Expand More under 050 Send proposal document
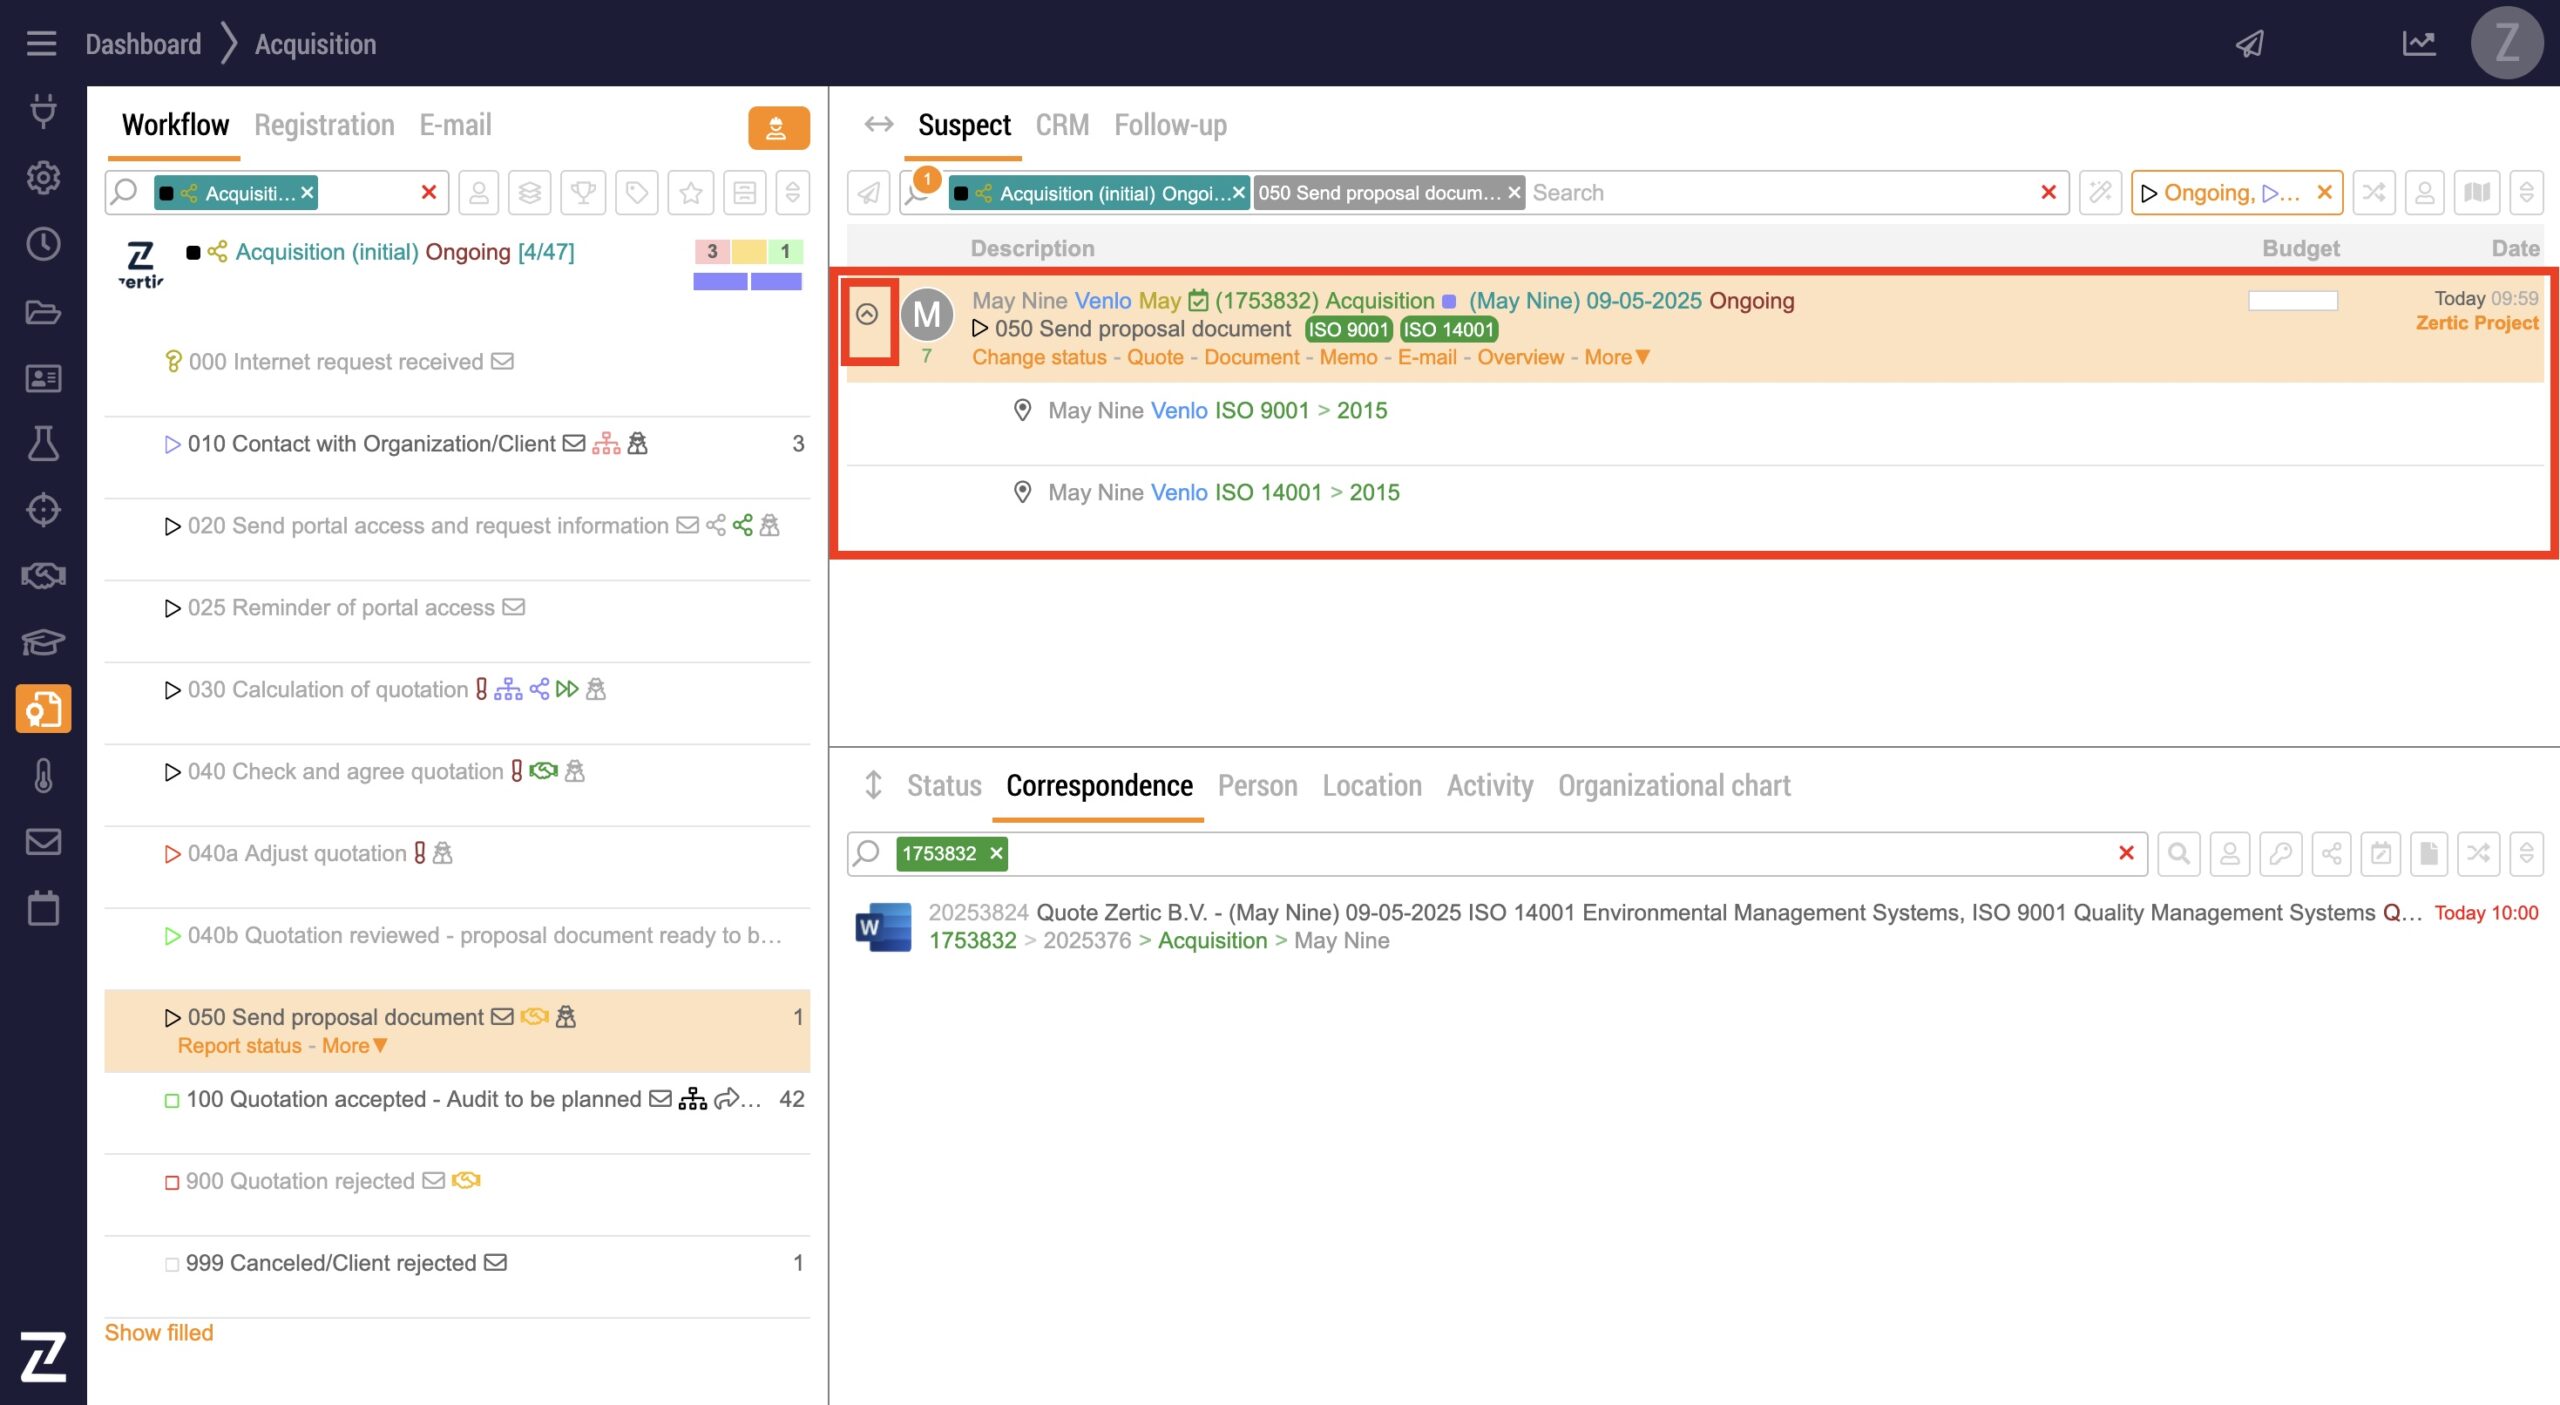 (353, 1046)
